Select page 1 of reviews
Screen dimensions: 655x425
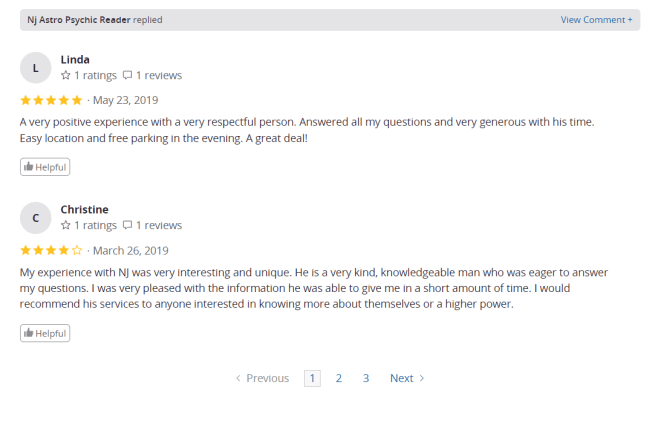tap(312, 378)
